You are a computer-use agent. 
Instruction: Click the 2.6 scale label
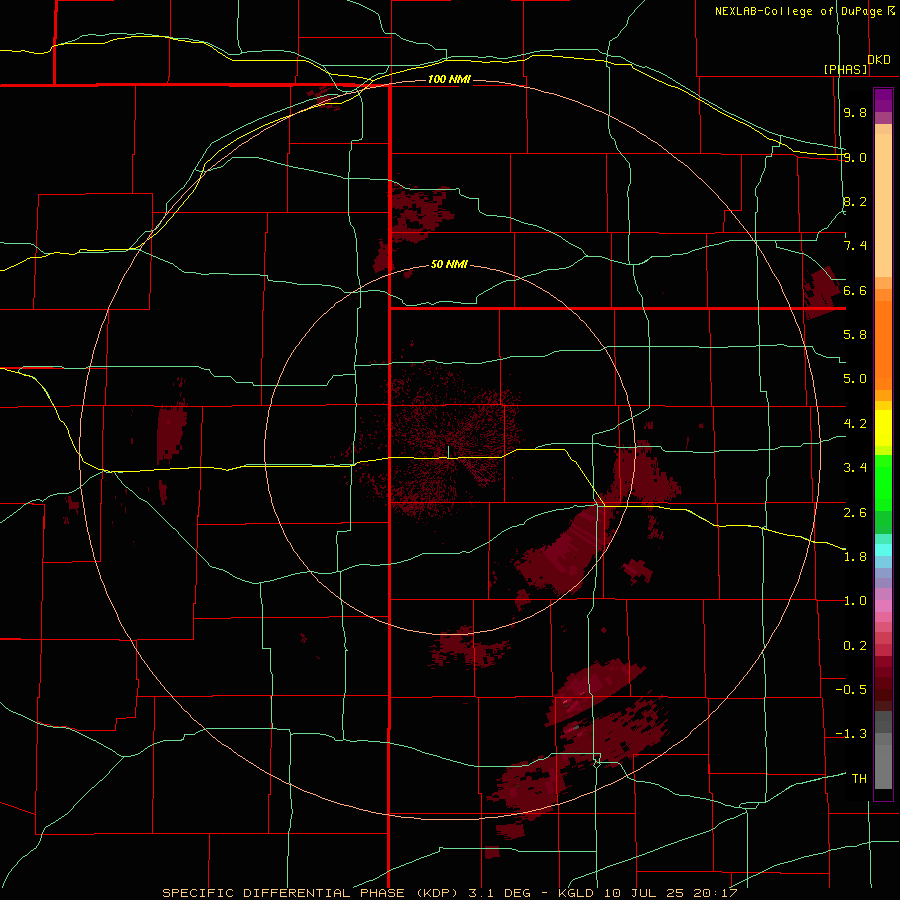pos(855,513)
